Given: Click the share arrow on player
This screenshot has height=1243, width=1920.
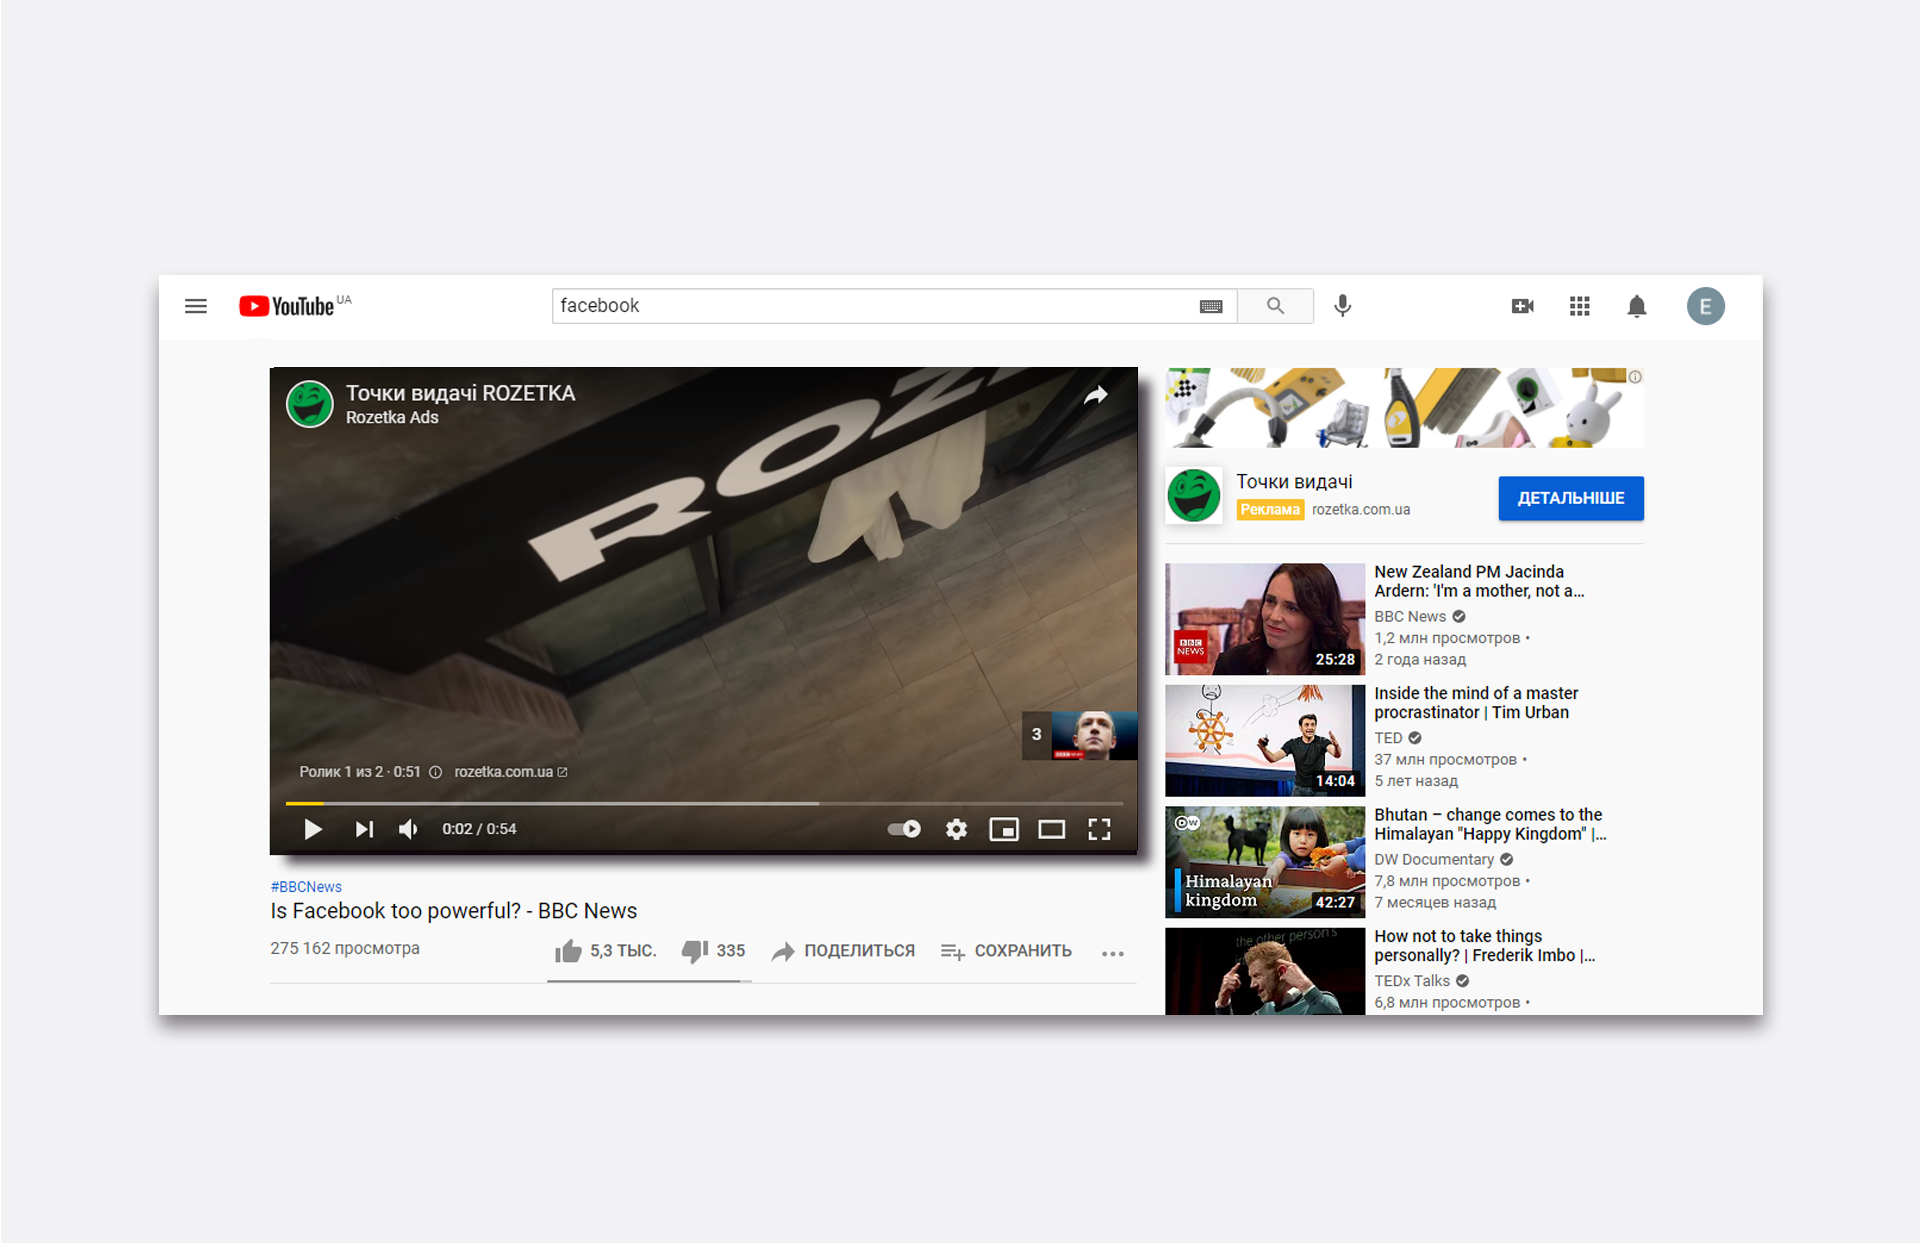Looking at the screenshot, I should [1096, 395].
